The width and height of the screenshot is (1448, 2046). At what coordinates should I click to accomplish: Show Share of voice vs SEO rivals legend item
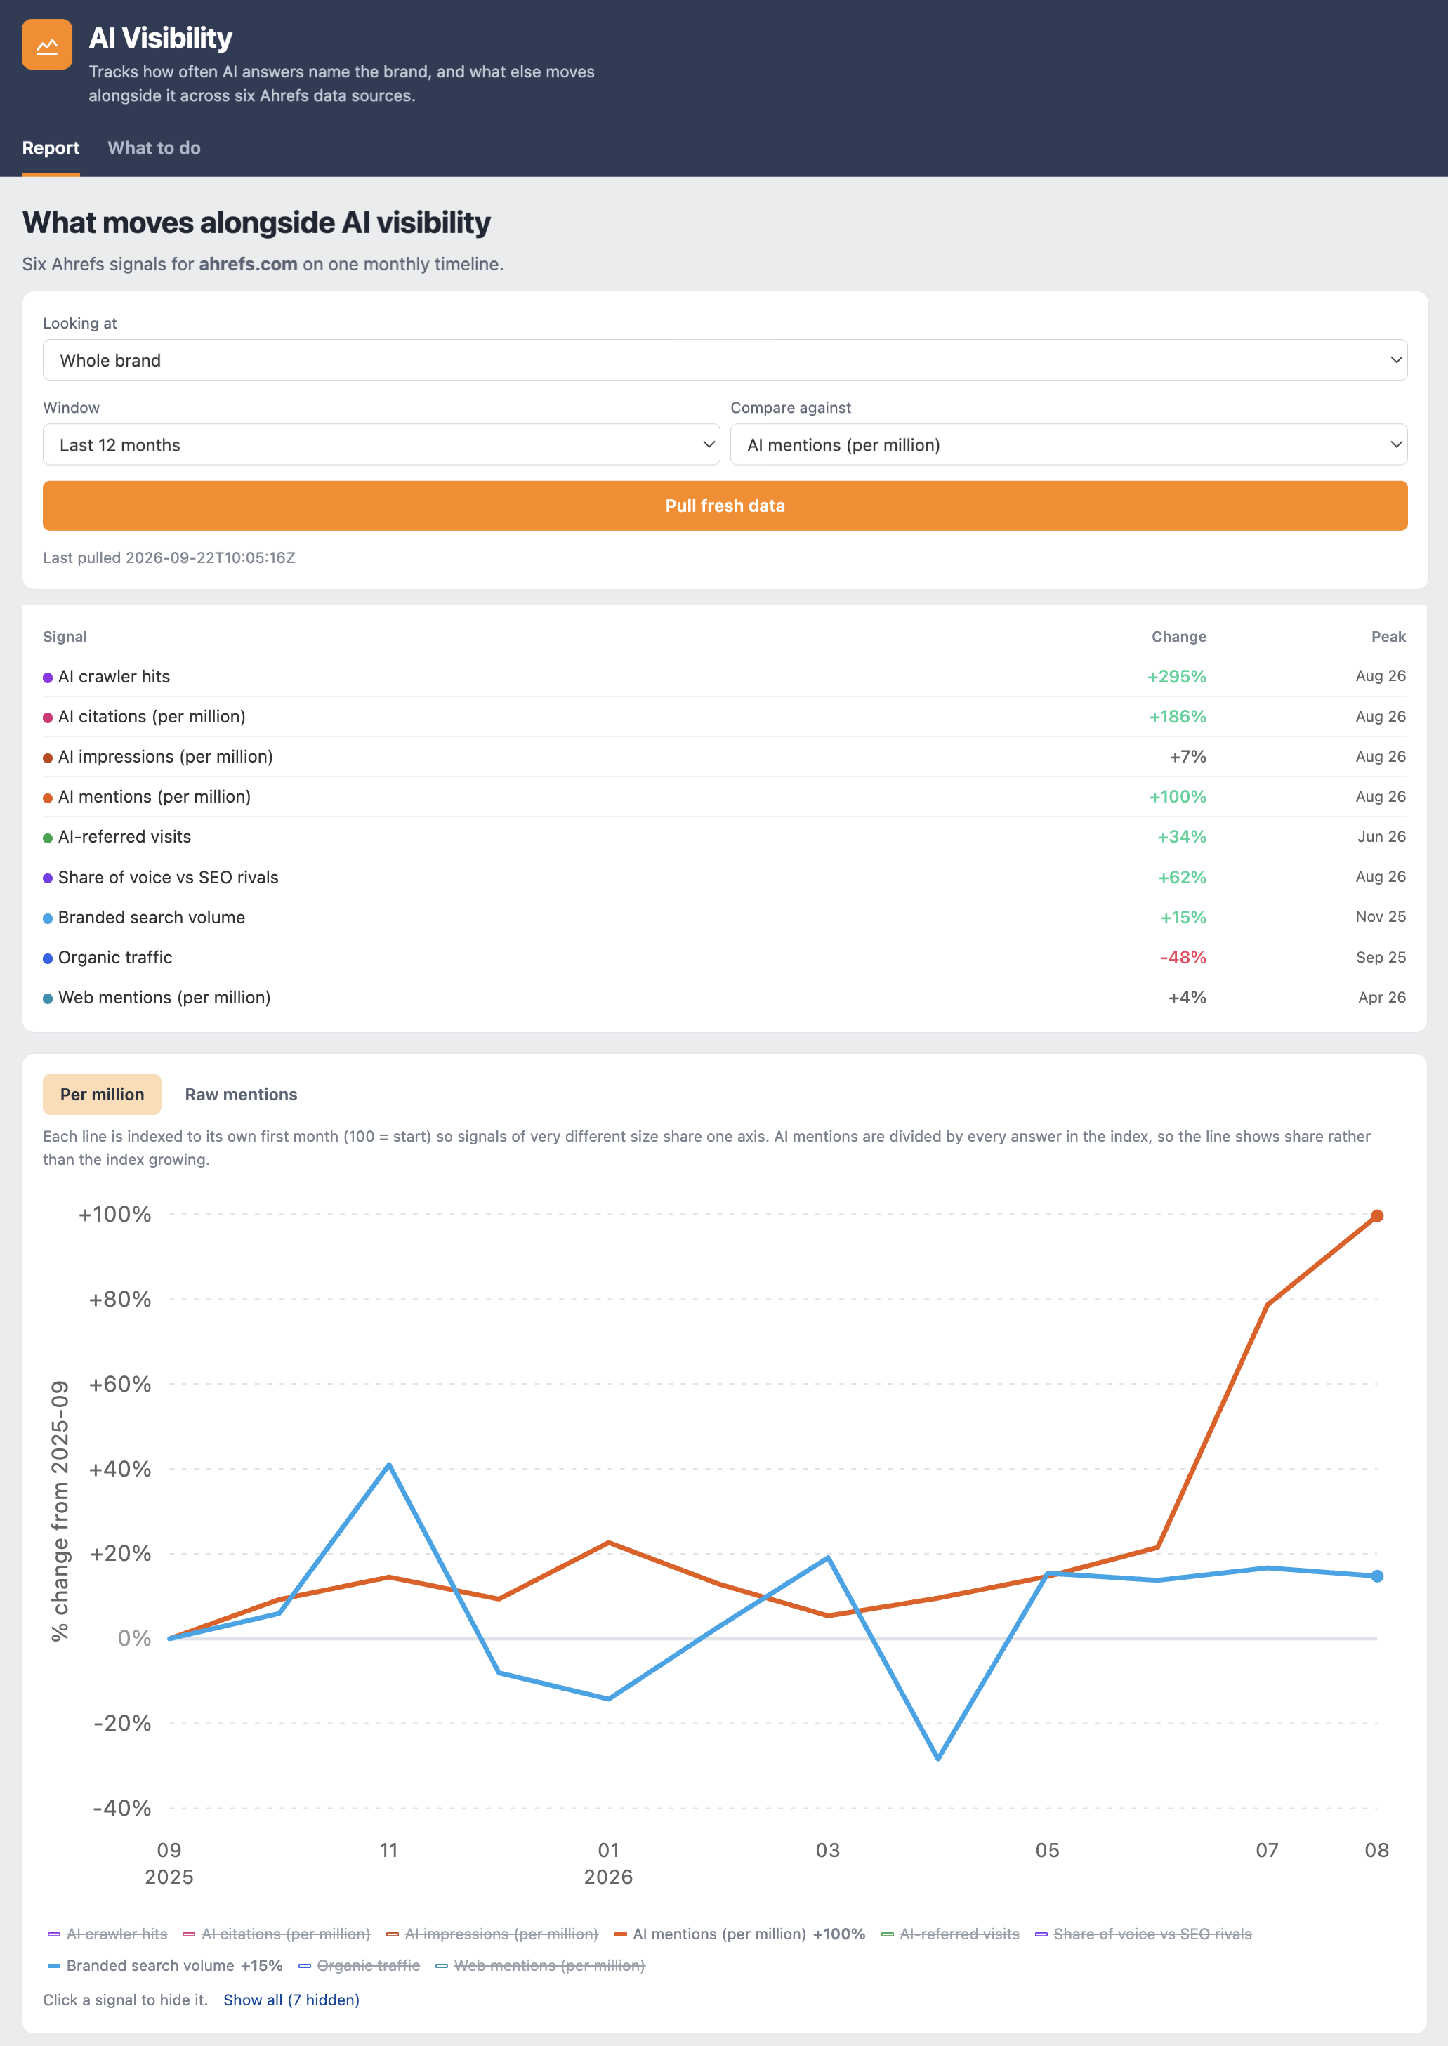coord(1143,1934)
